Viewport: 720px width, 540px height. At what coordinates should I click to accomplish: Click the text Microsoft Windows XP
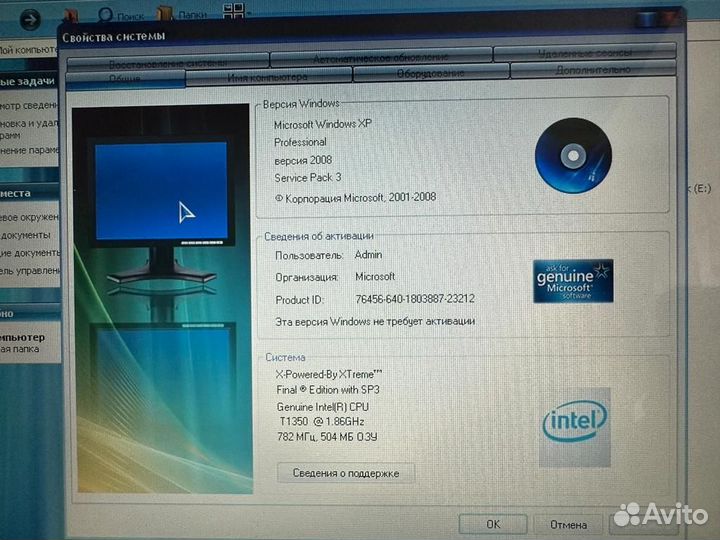pyautogui.click(x=323, y=124)
